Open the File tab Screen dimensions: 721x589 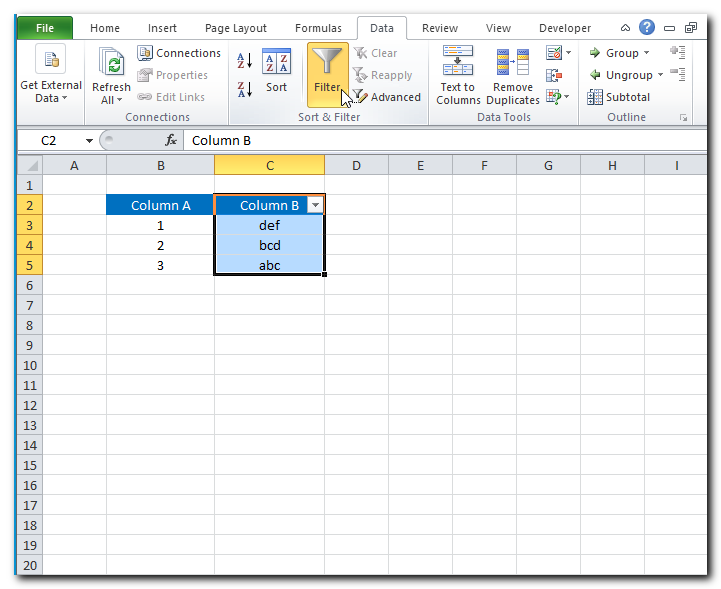(x=45, y=28)
